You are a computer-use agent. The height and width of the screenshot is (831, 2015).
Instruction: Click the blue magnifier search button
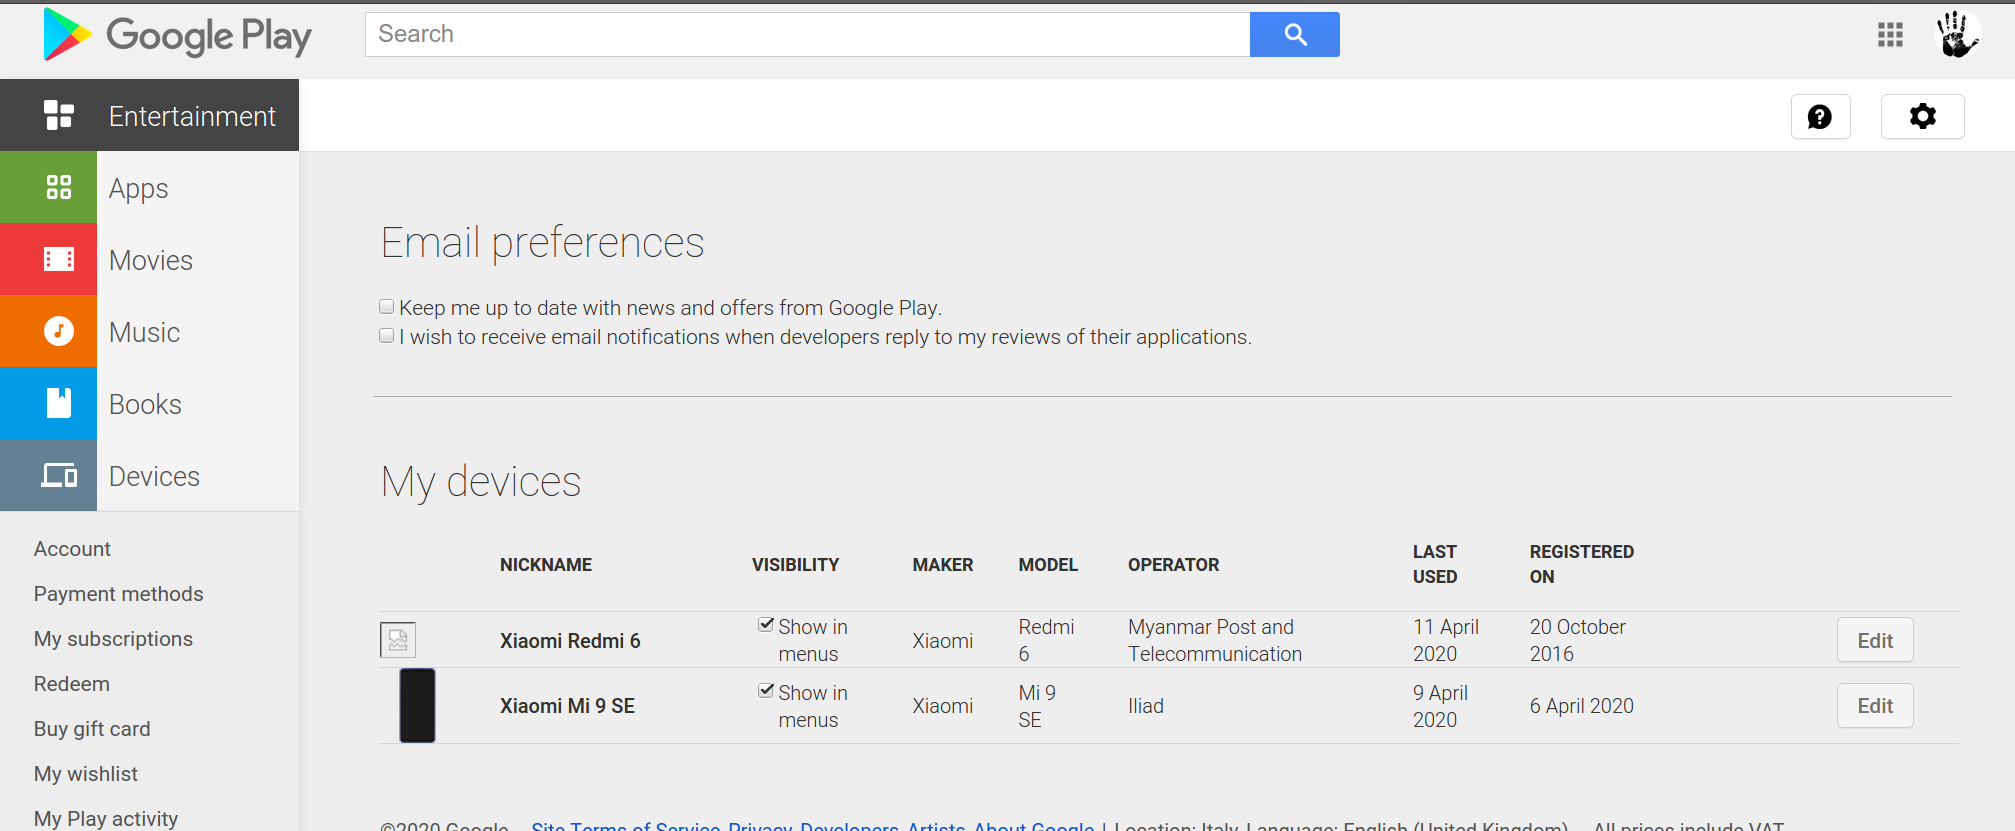point(1295,35)
